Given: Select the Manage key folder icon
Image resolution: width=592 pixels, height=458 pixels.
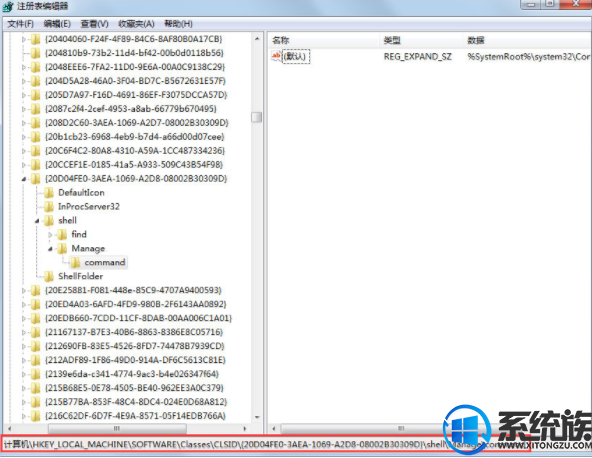Looking at the screenshot, I should pos(62,248).
